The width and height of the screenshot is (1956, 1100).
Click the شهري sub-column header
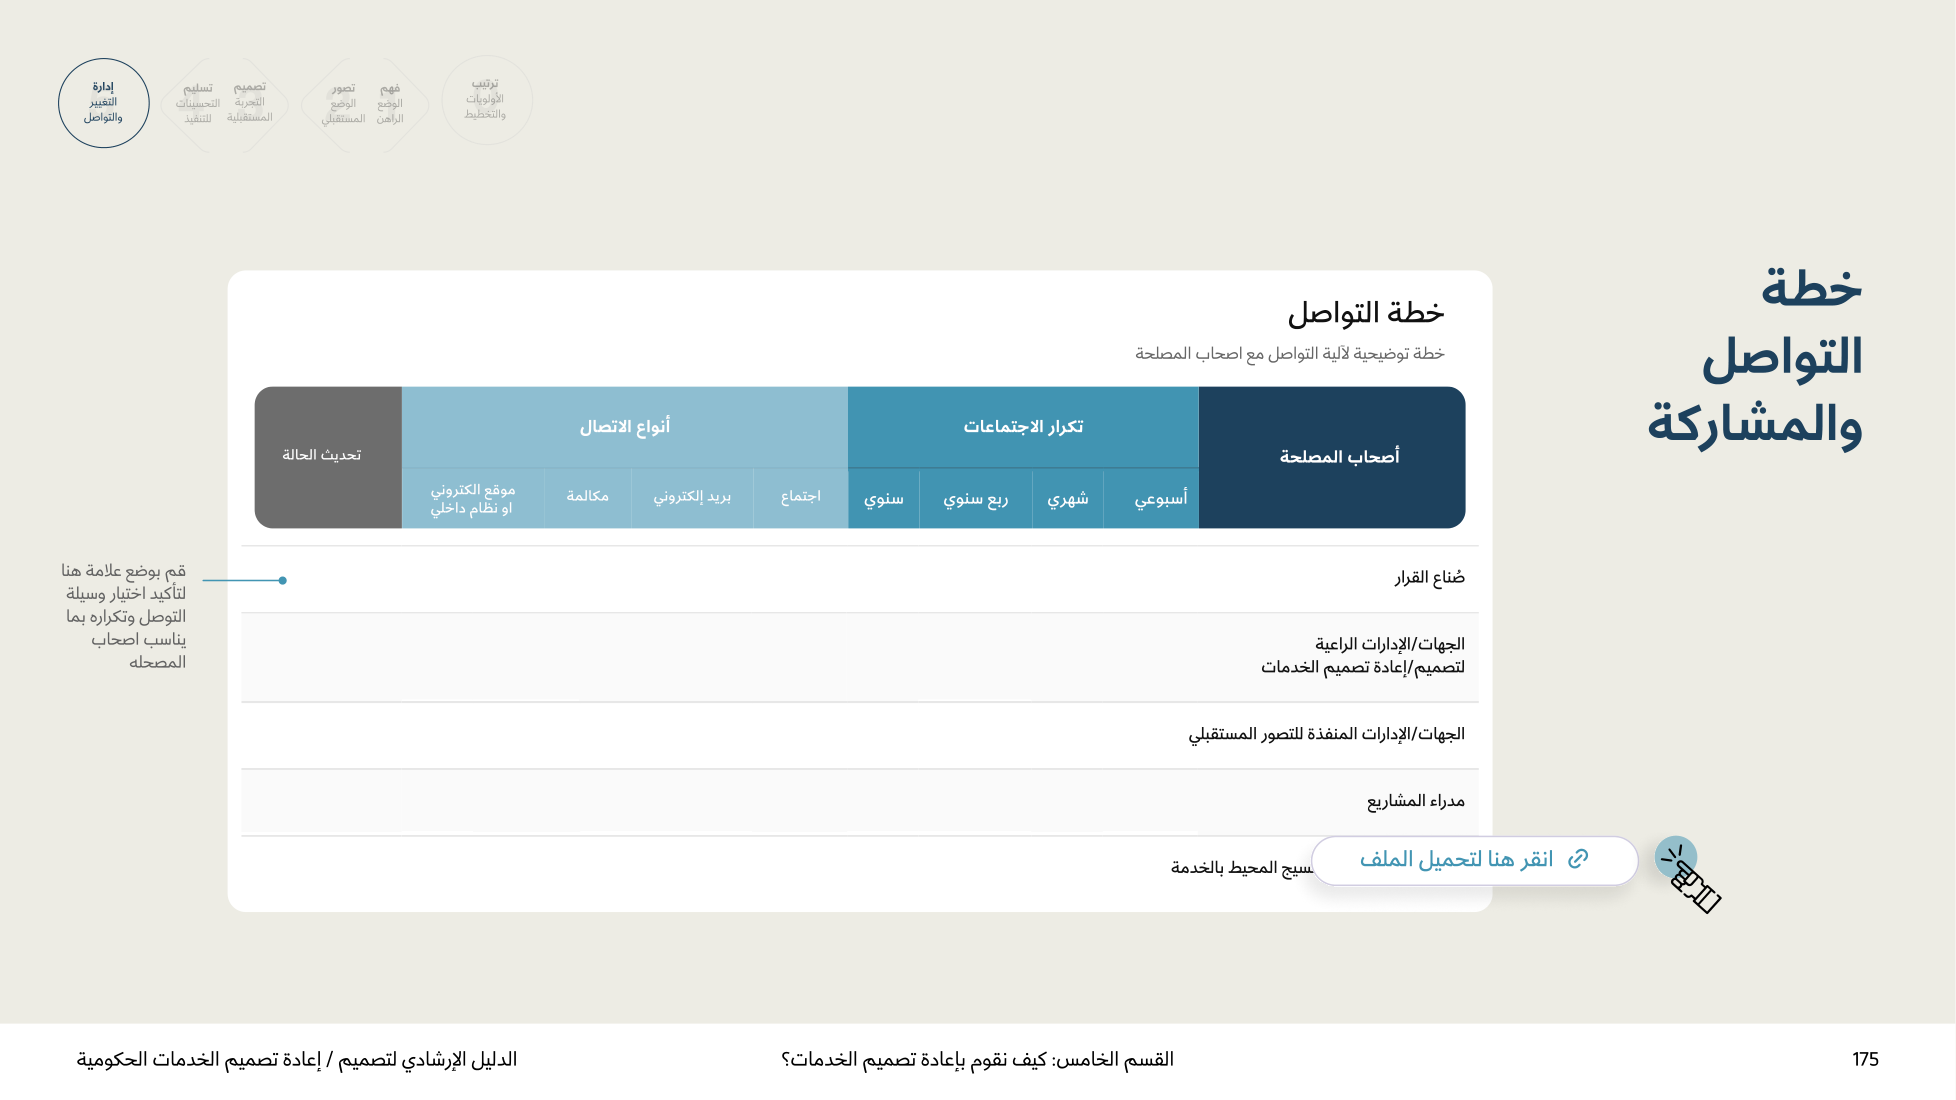1067,498
